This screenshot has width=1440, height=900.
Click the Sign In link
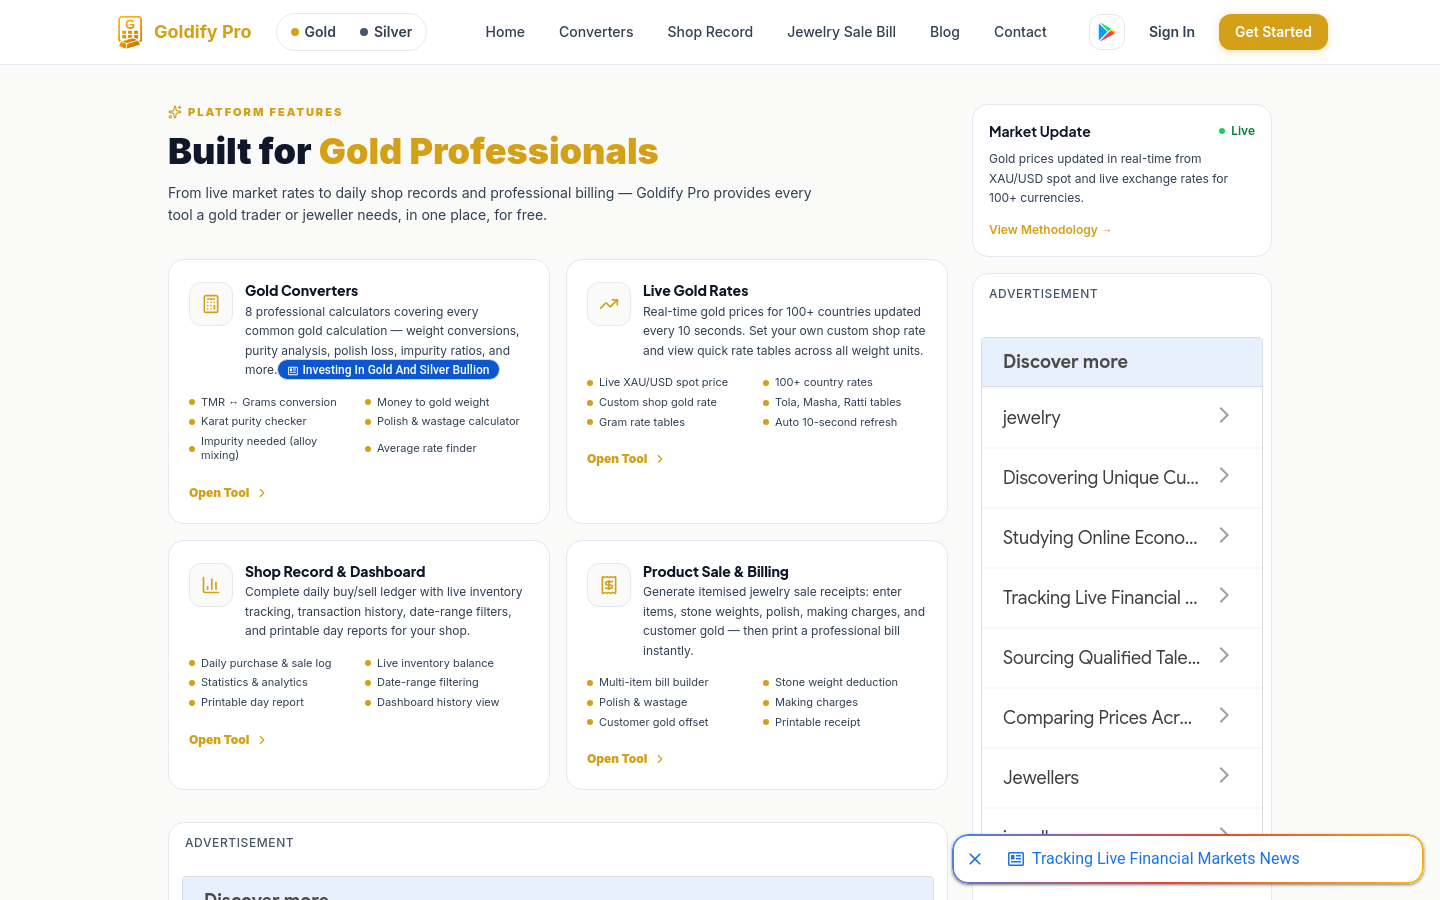[1172, 32]
